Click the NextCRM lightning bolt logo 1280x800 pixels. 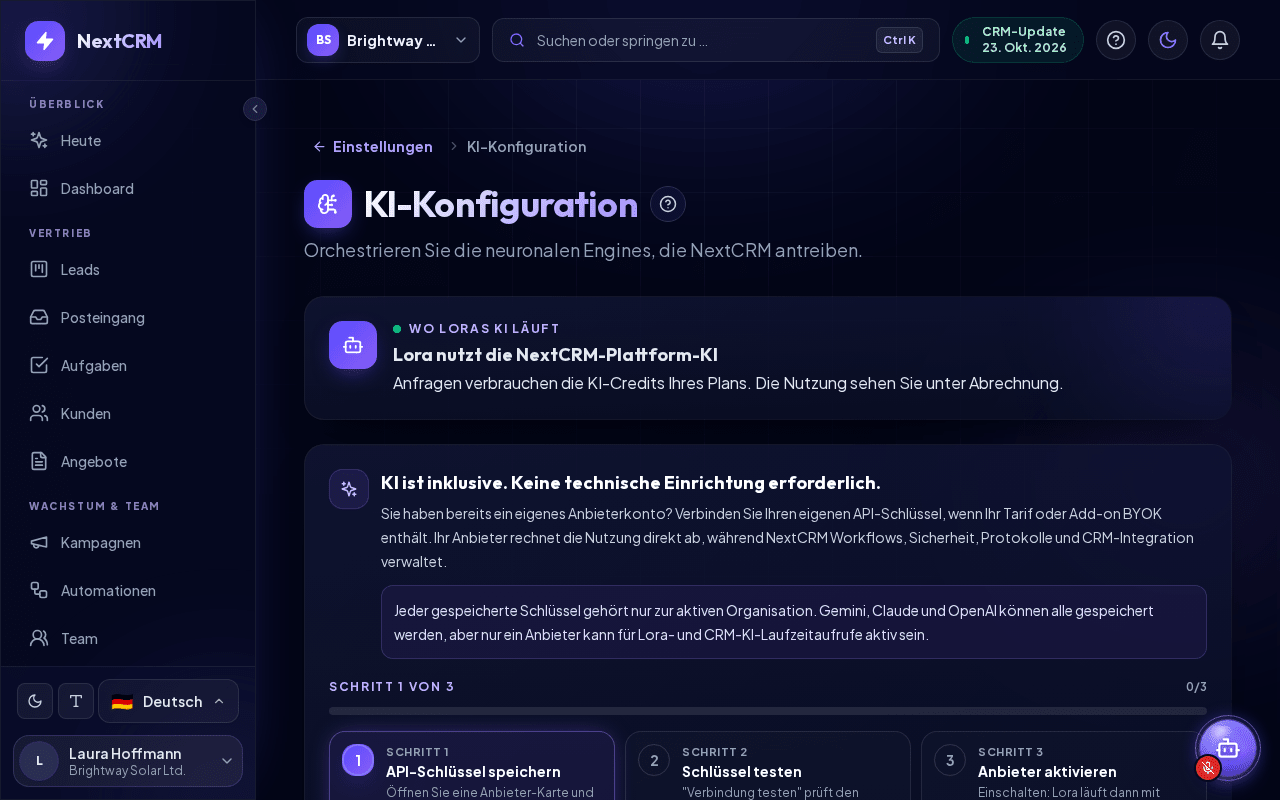click(45, 41)
